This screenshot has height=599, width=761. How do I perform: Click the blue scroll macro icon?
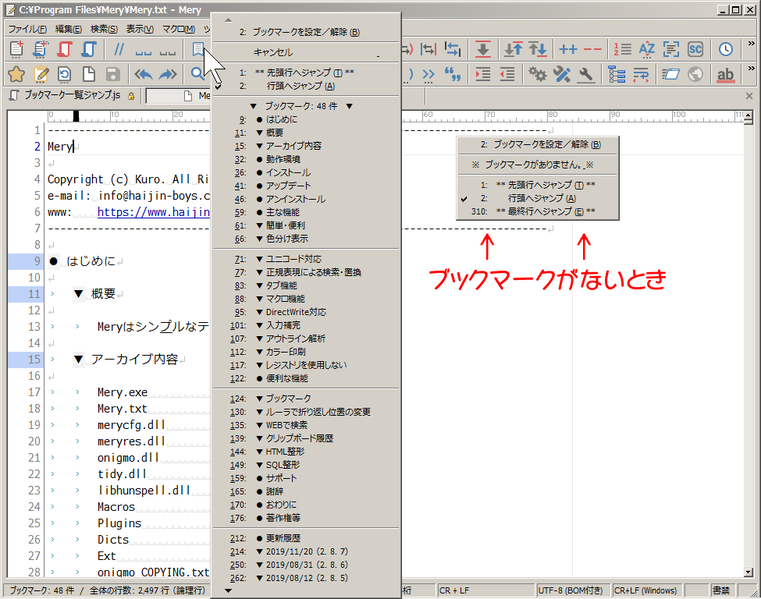pyautogui.click(x=89, y=49)
